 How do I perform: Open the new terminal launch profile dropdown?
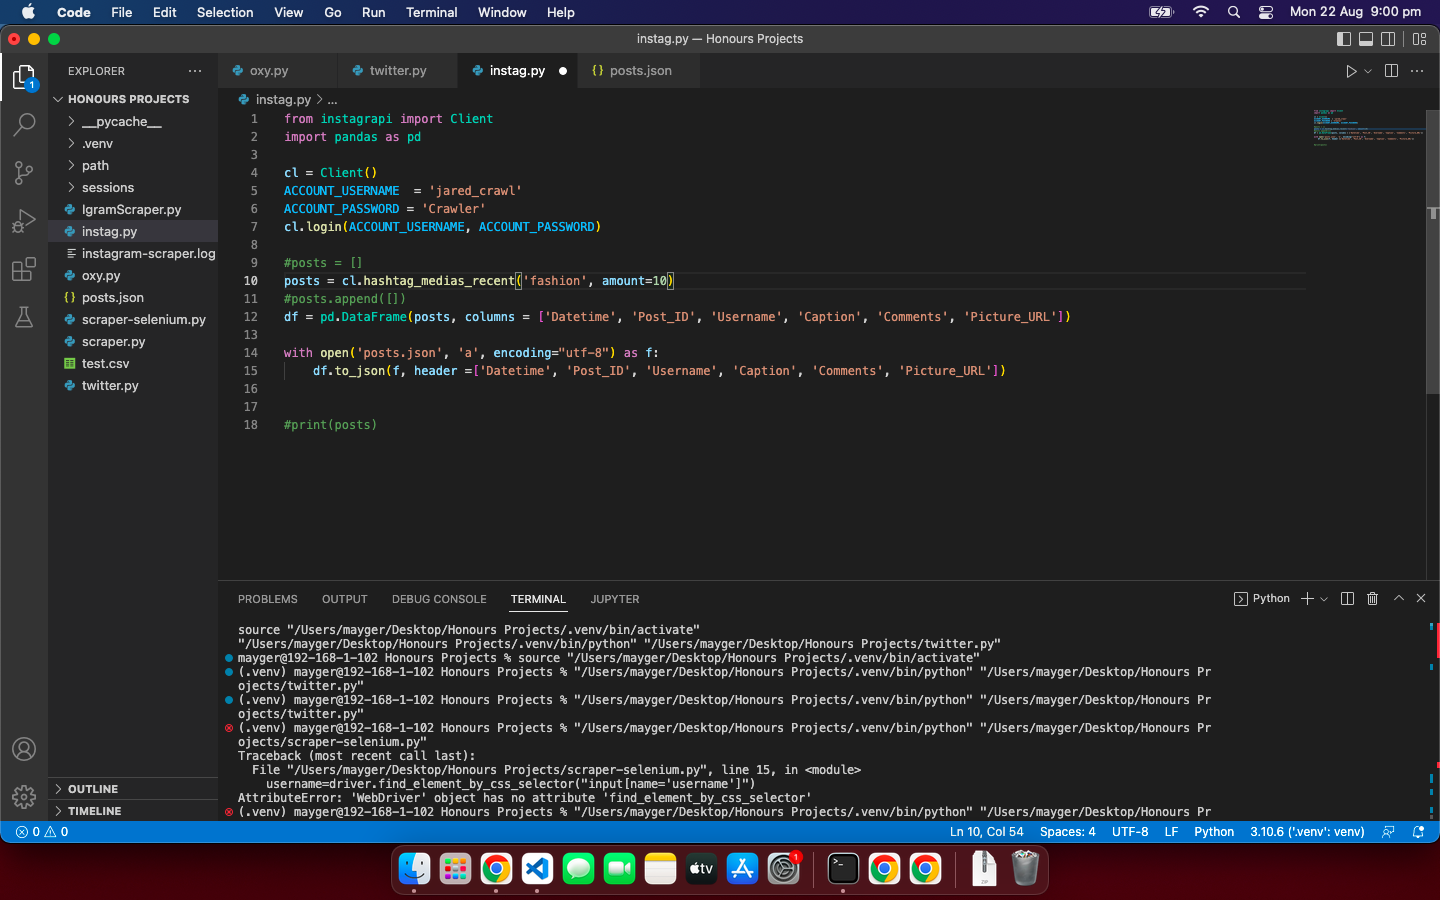coord(1324,599)
